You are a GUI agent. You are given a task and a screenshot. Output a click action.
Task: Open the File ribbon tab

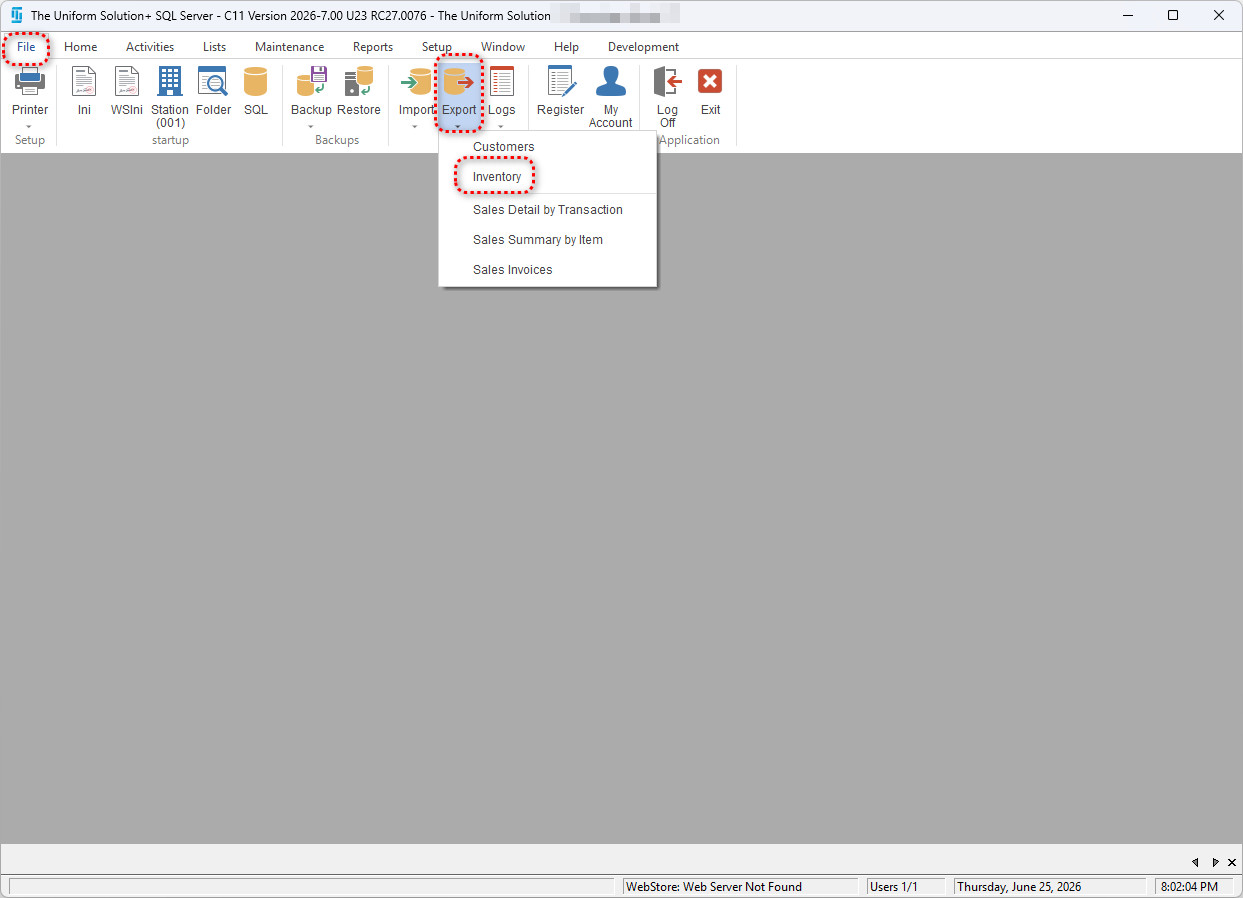click(x=26, y=47)
